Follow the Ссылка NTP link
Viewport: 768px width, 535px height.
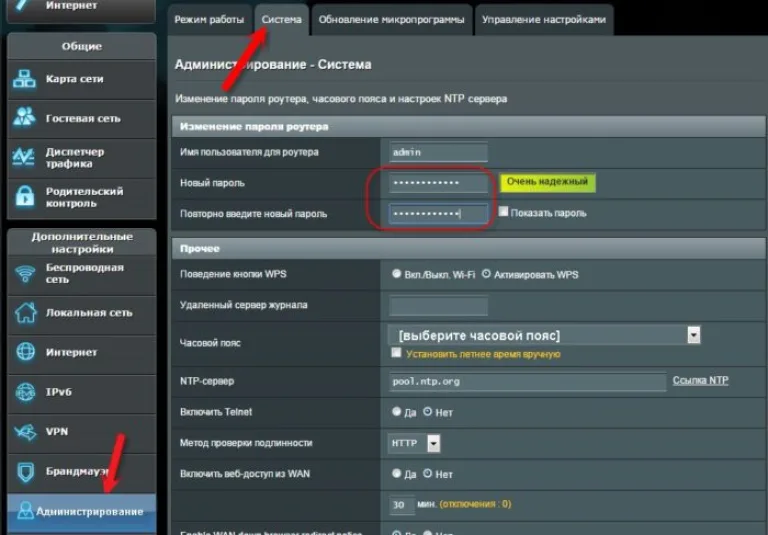click(x=700, y=380)
